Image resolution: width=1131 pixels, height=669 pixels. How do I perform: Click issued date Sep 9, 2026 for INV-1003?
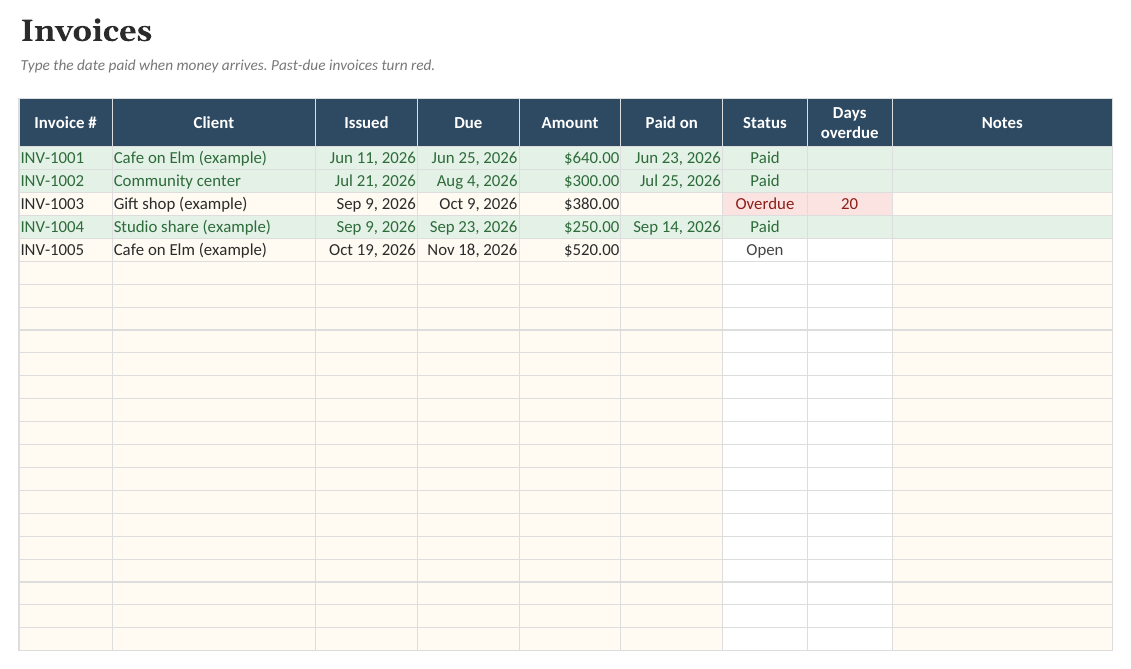pyautogui.click(x=366, y=204)
